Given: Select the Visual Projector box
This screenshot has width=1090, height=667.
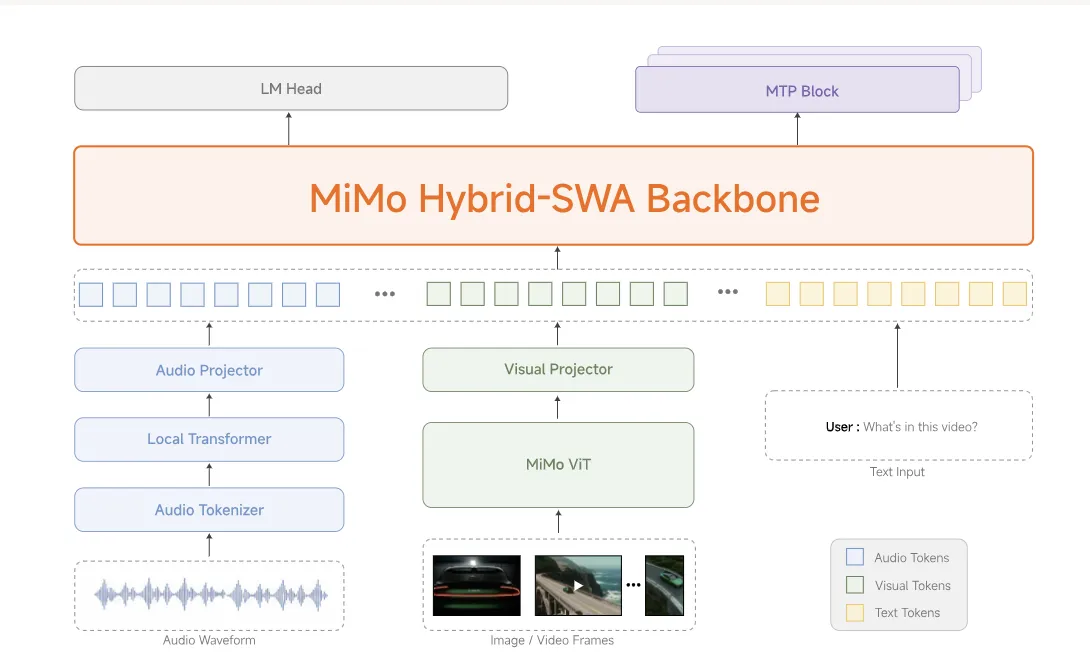Looking at the screenshot, I should pyautogui.click(x=558, y=369).
